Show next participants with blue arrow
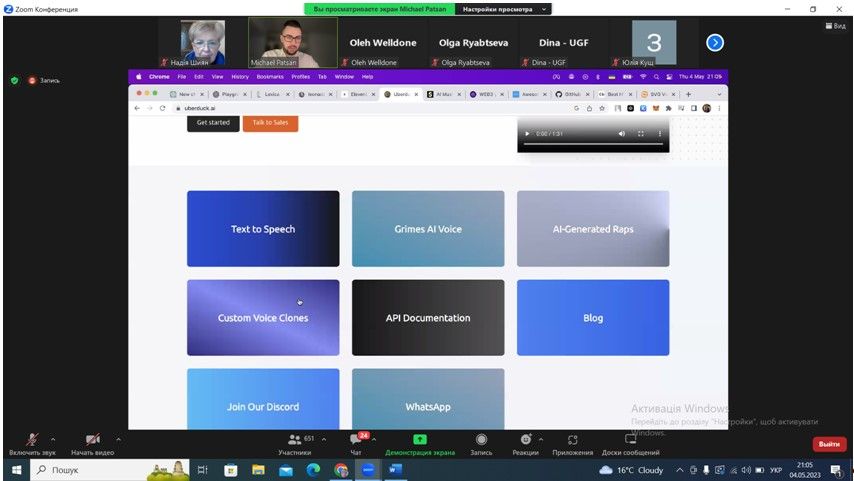 tap(715, 42)
